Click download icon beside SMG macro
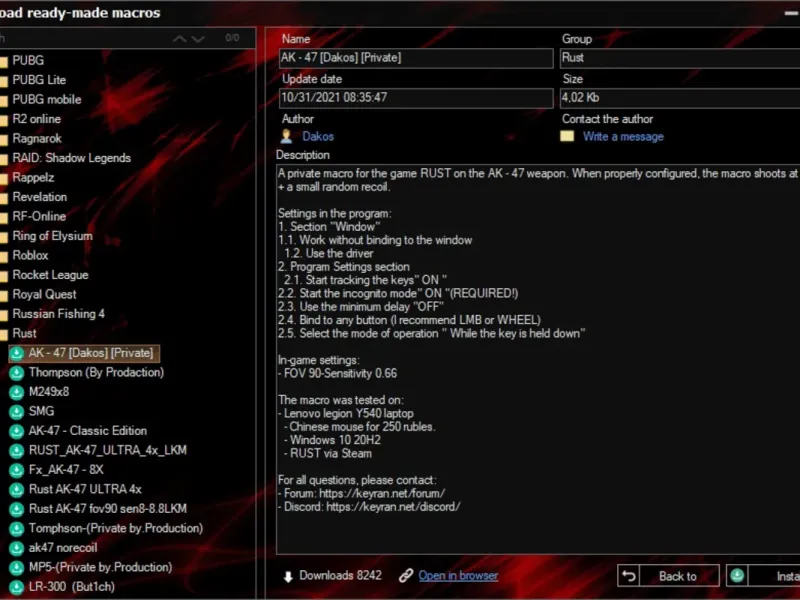This screenshot has width=800, height=600. 16,412
